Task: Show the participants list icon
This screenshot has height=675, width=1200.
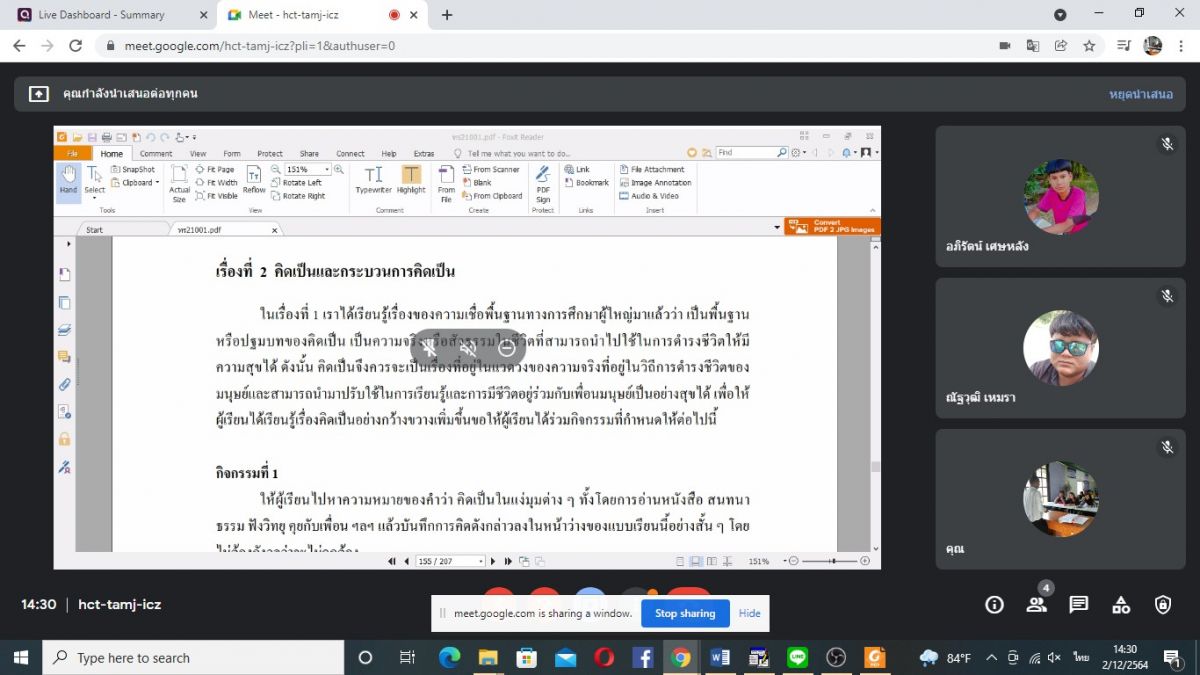Action: click(1036, 604)
